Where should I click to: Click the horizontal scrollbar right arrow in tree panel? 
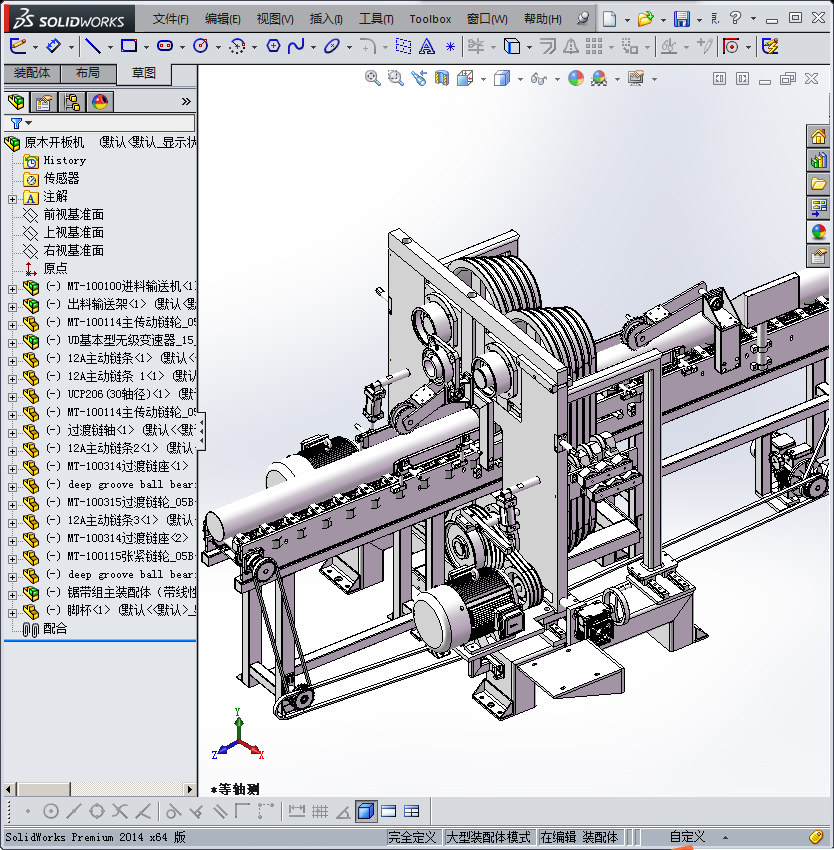(189, 789)
